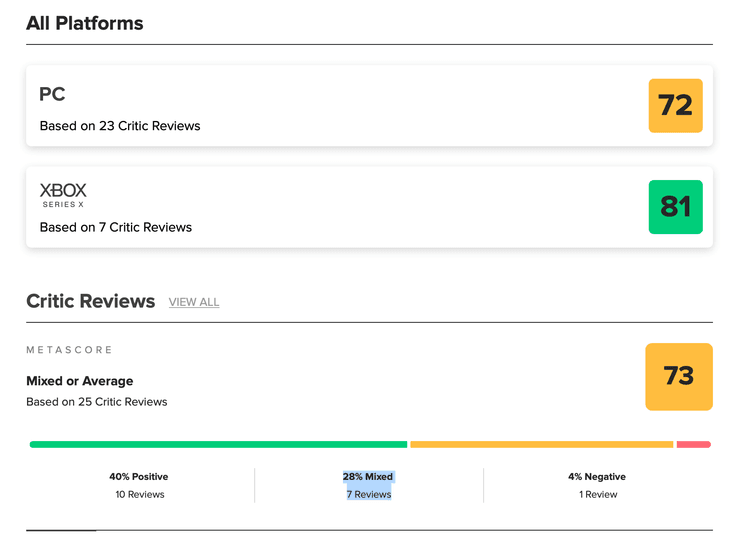
Task: Click the Xbox Series X logo
Action: [x=63, y=194]
